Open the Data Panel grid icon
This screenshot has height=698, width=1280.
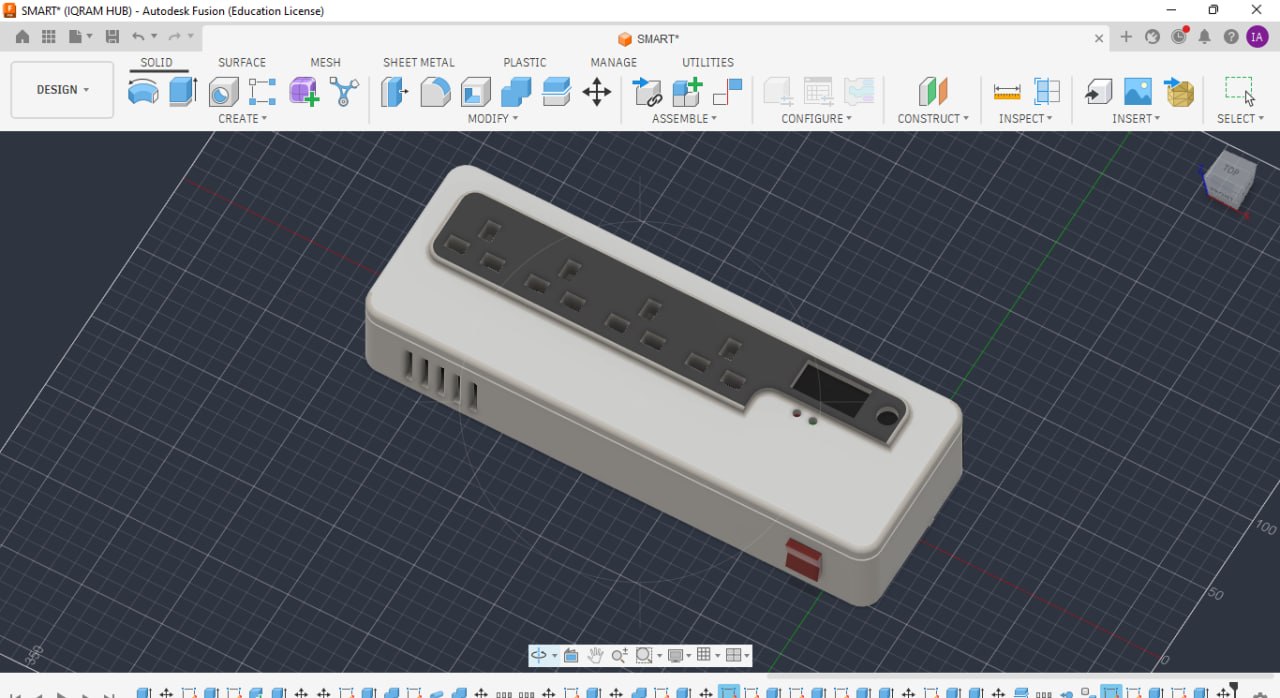(48, 37)
